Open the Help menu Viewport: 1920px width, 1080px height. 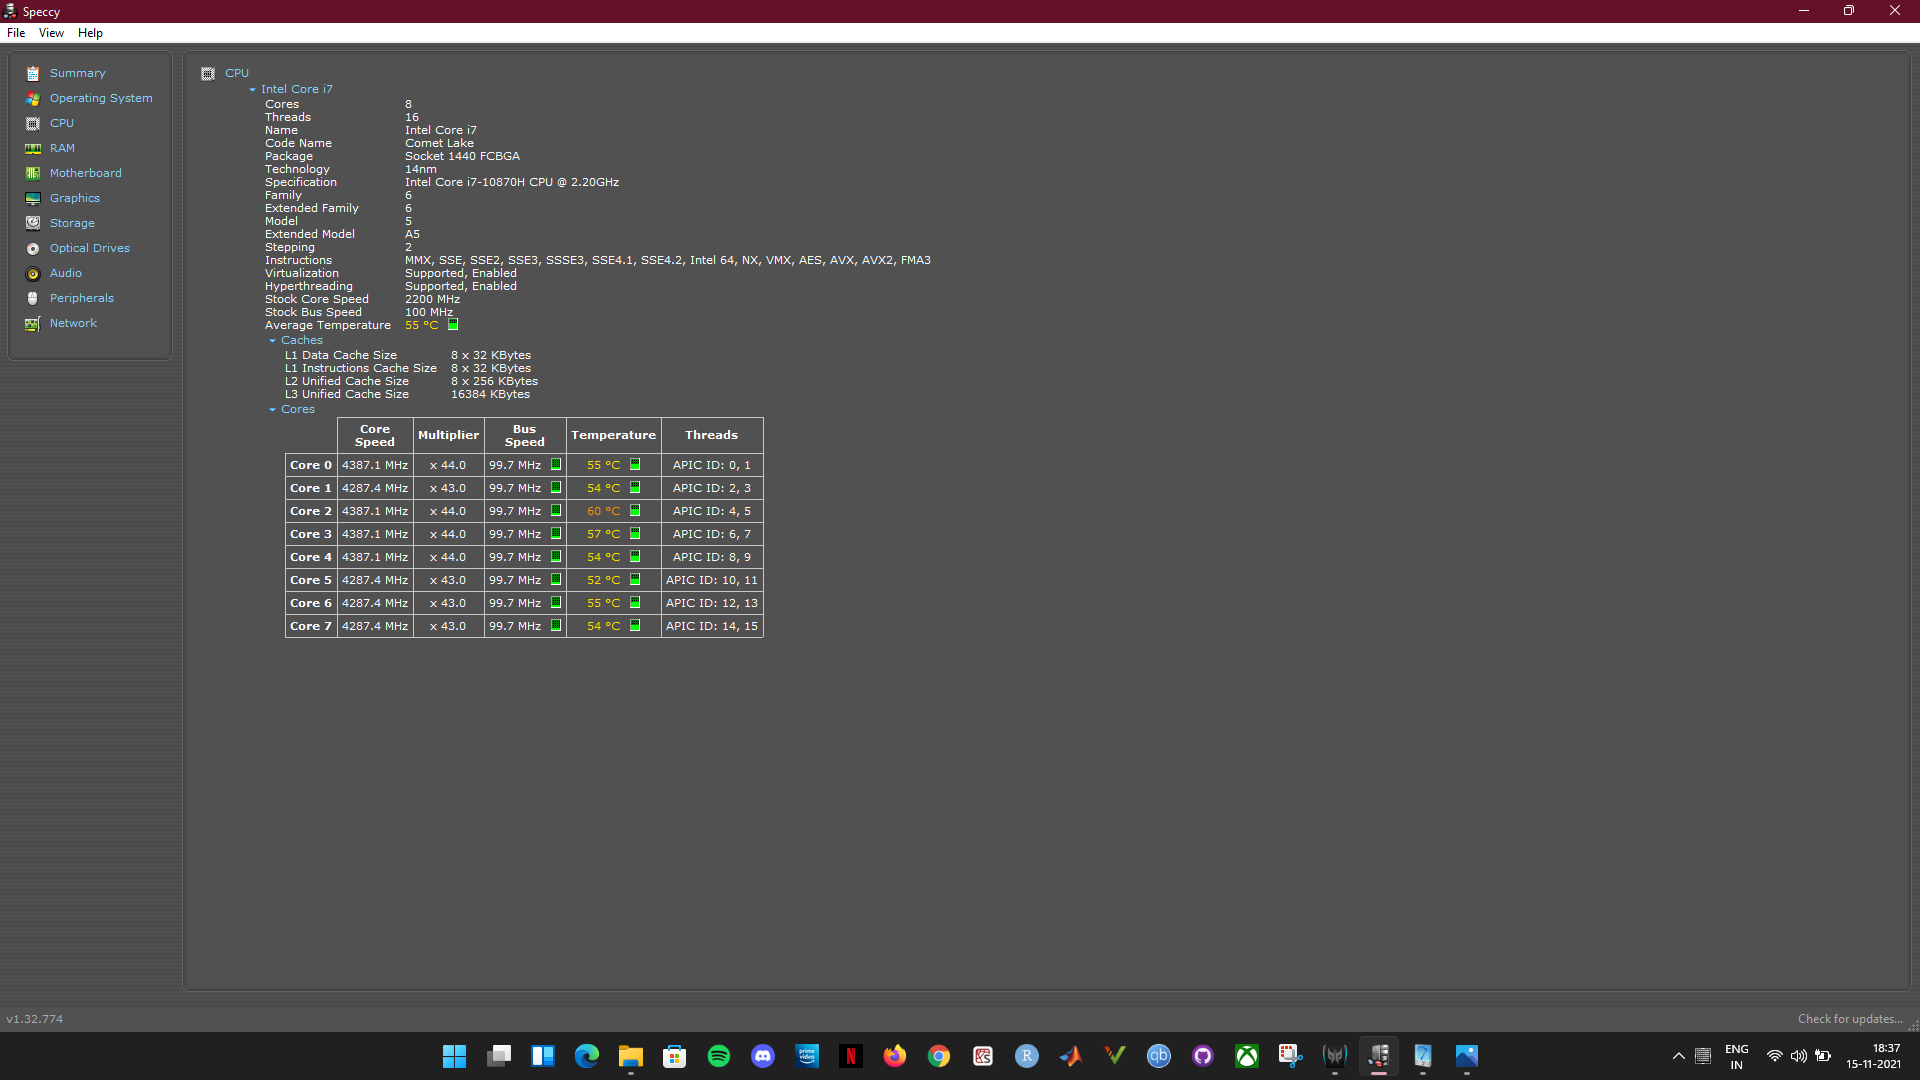90,33
